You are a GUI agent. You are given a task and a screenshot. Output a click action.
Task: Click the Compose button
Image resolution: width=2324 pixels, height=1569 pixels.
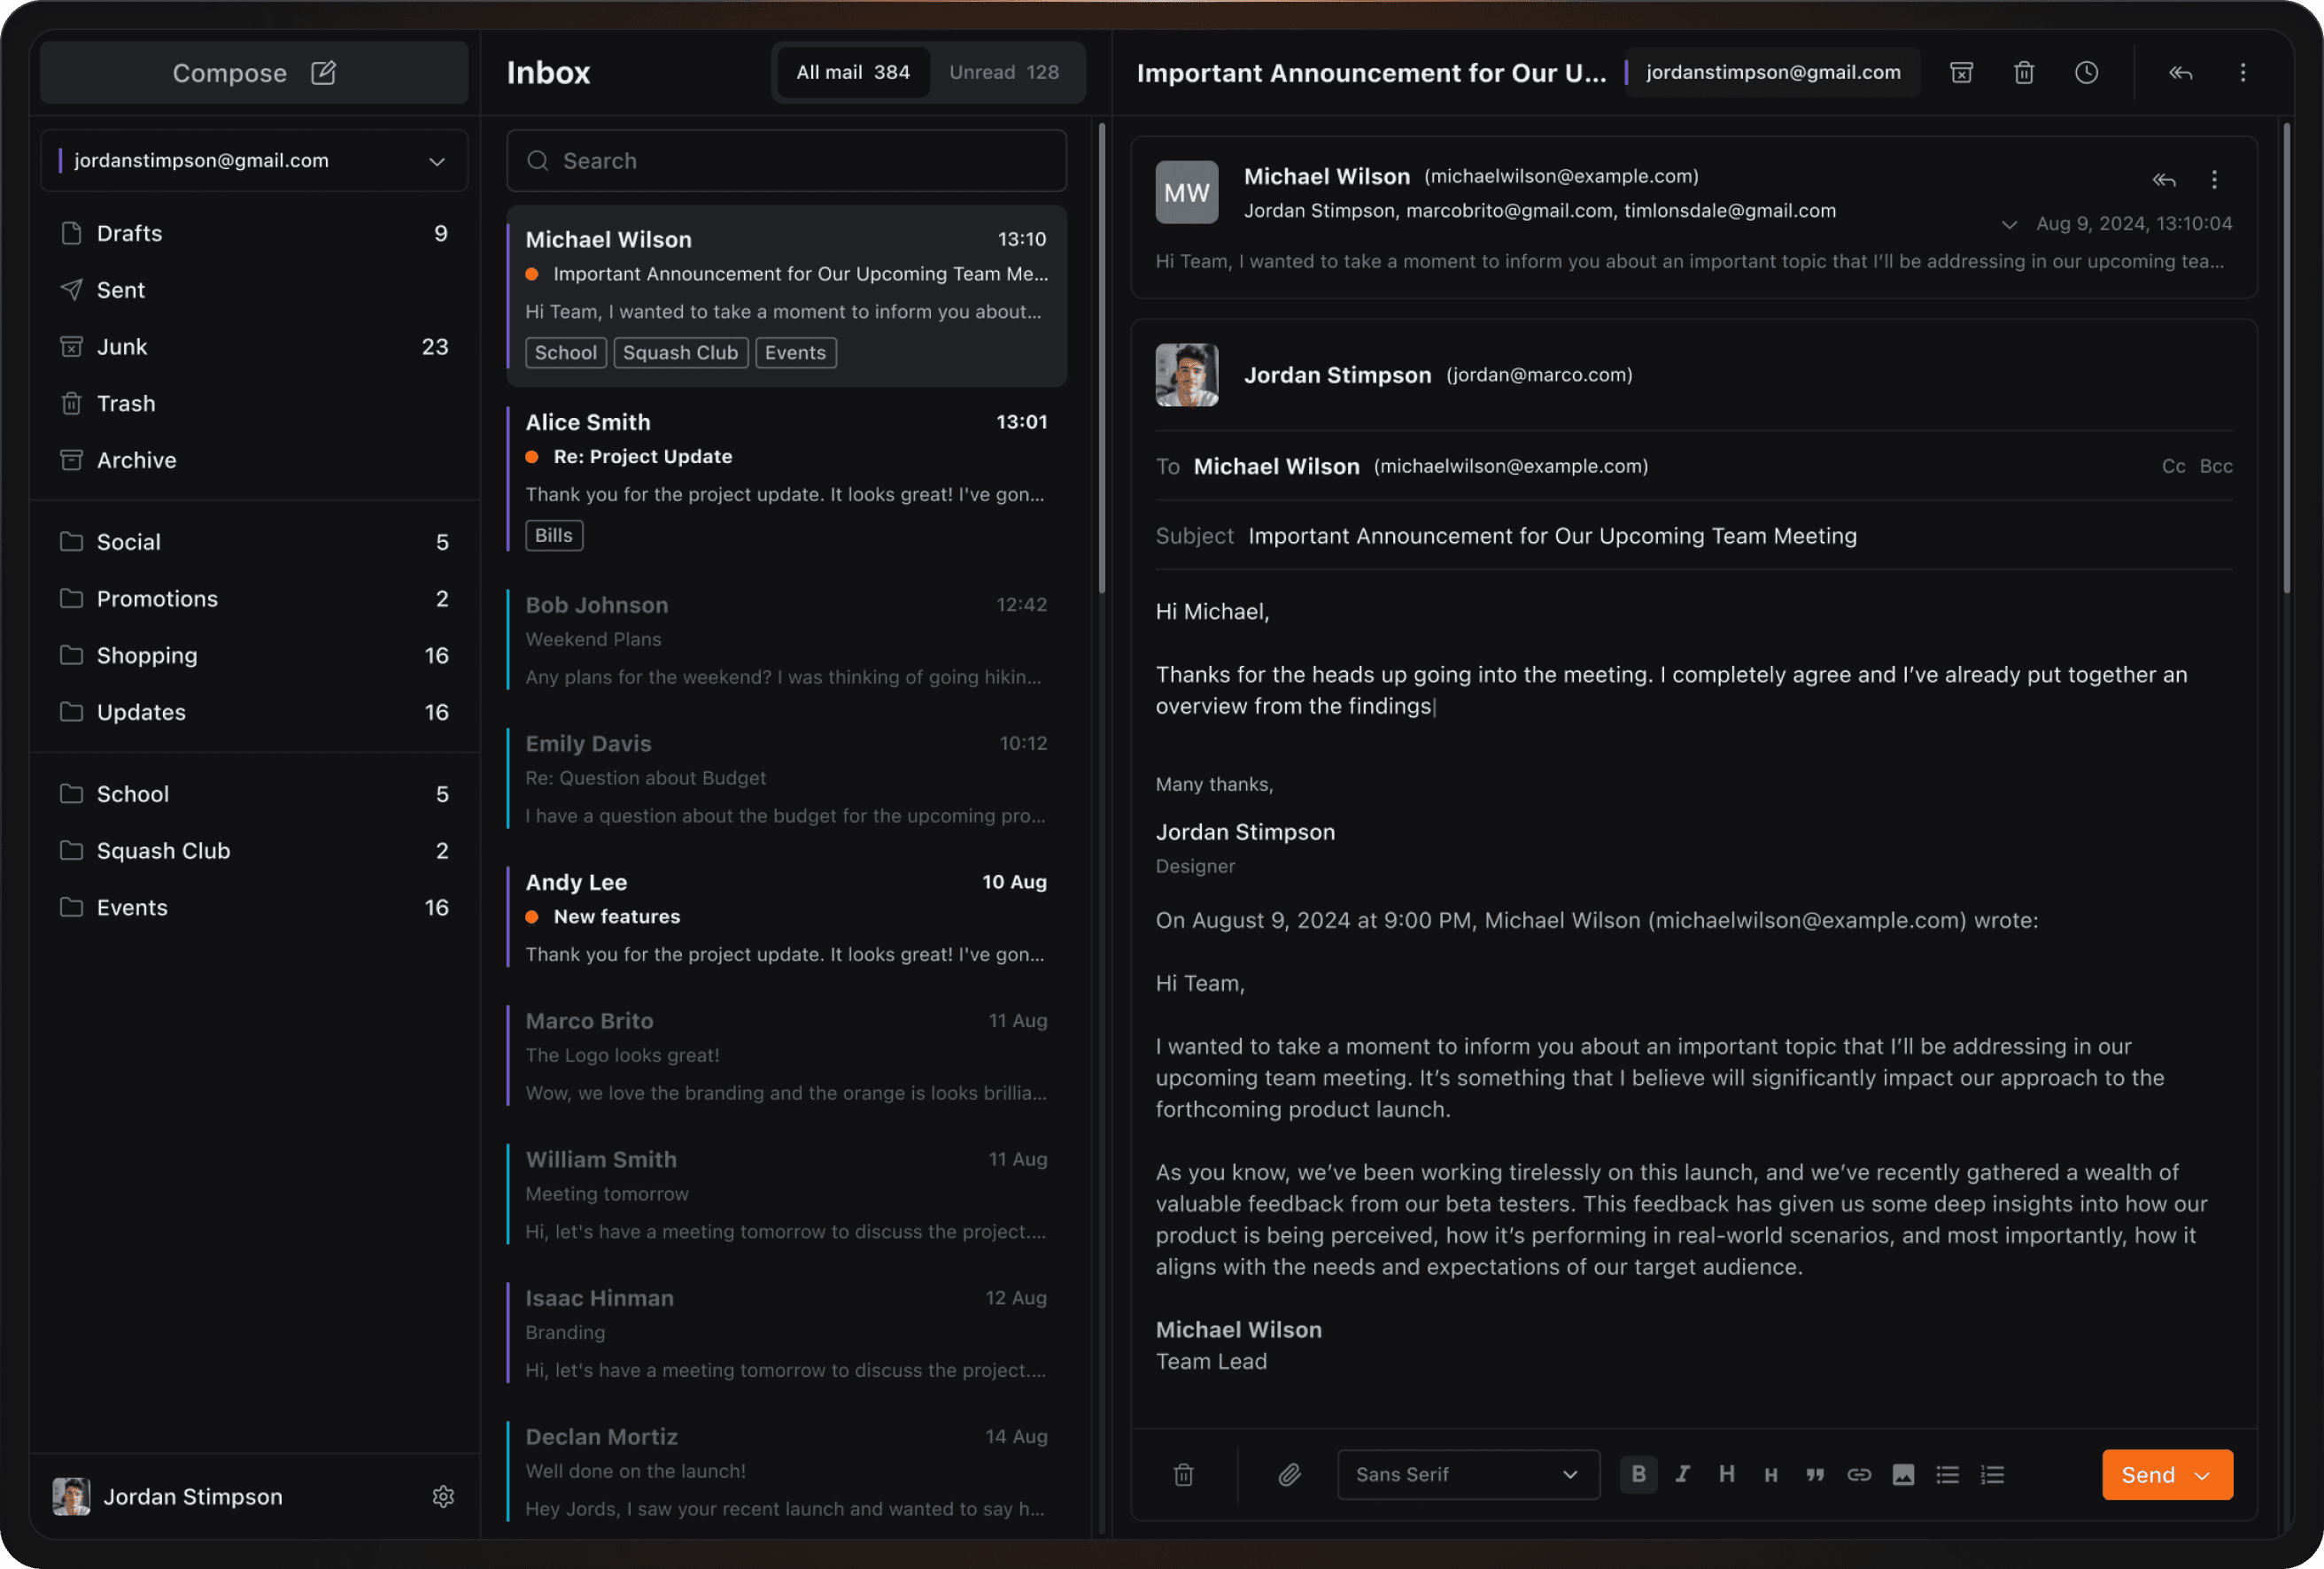[254, 72]
